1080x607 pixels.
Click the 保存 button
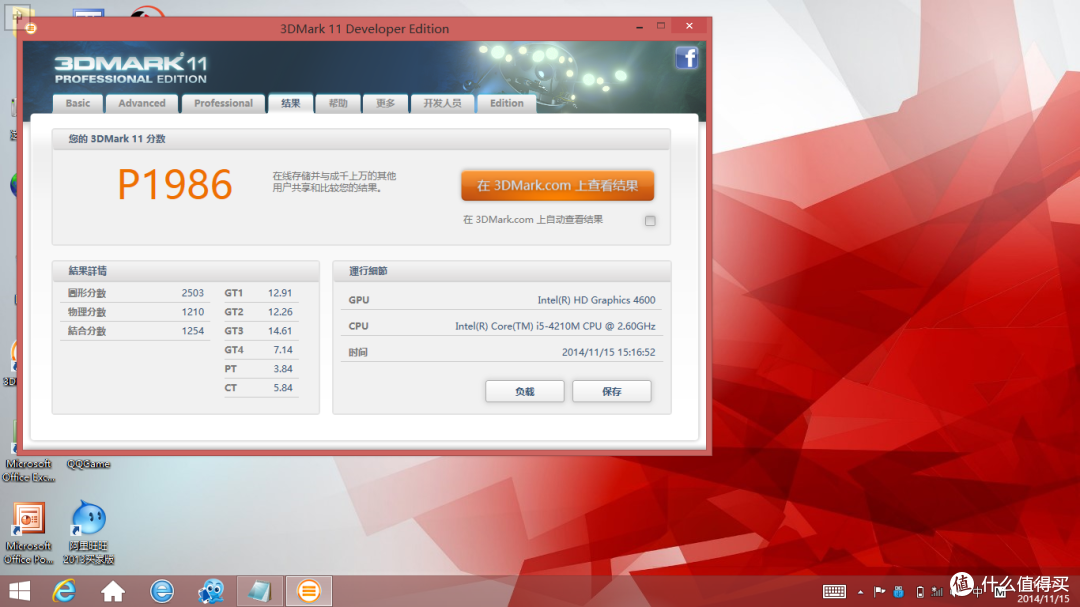(612, 391)
